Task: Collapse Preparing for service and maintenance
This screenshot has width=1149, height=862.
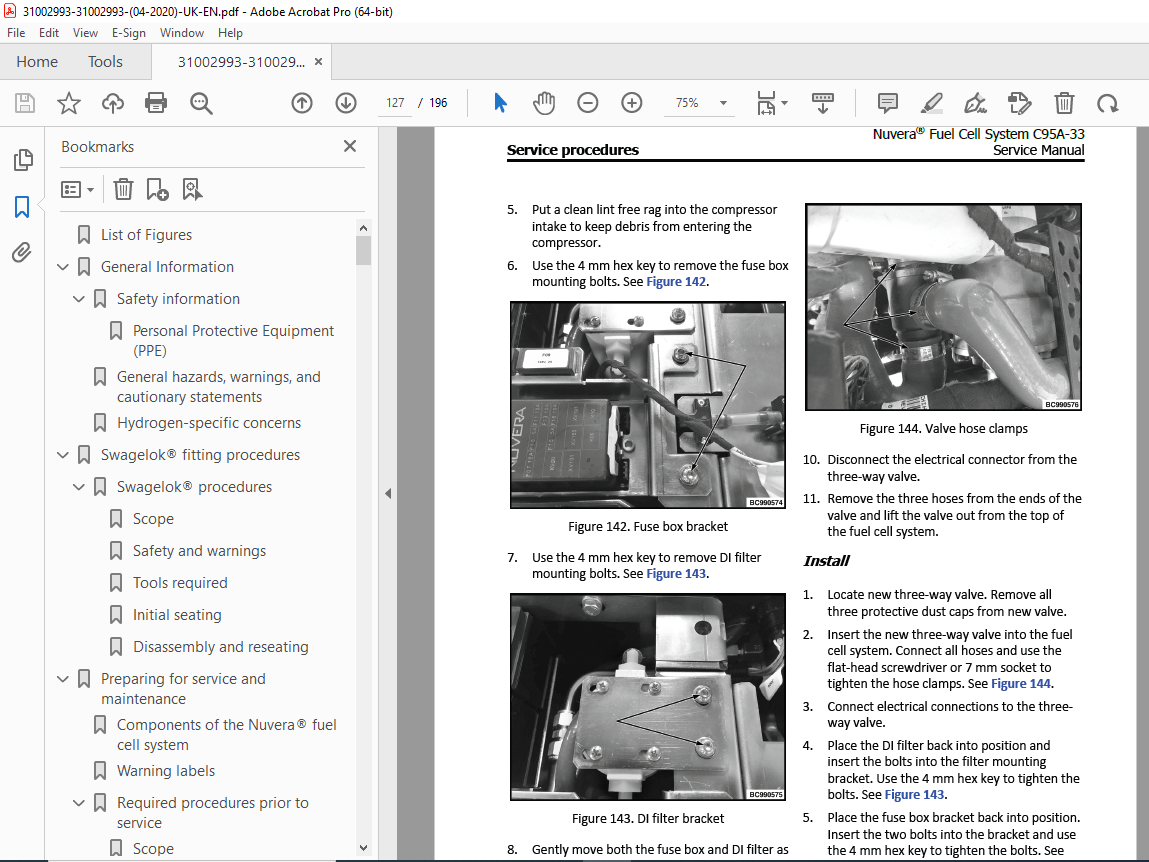Action: (62, 679)
